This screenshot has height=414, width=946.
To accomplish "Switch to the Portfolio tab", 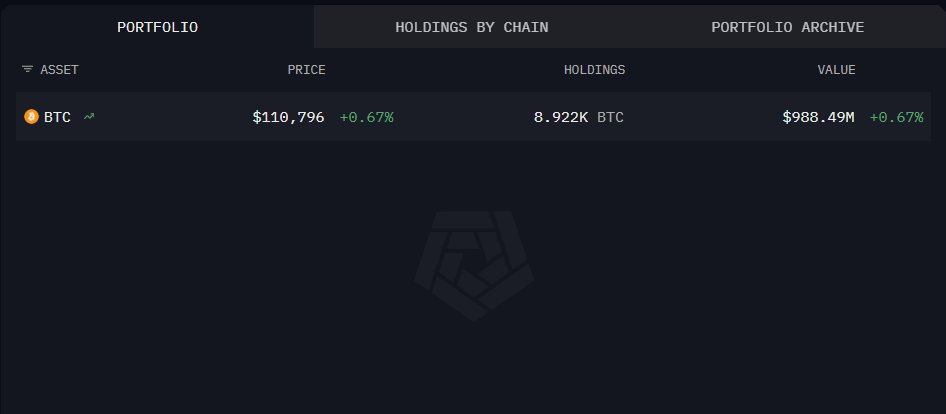I will click(157, 27).
